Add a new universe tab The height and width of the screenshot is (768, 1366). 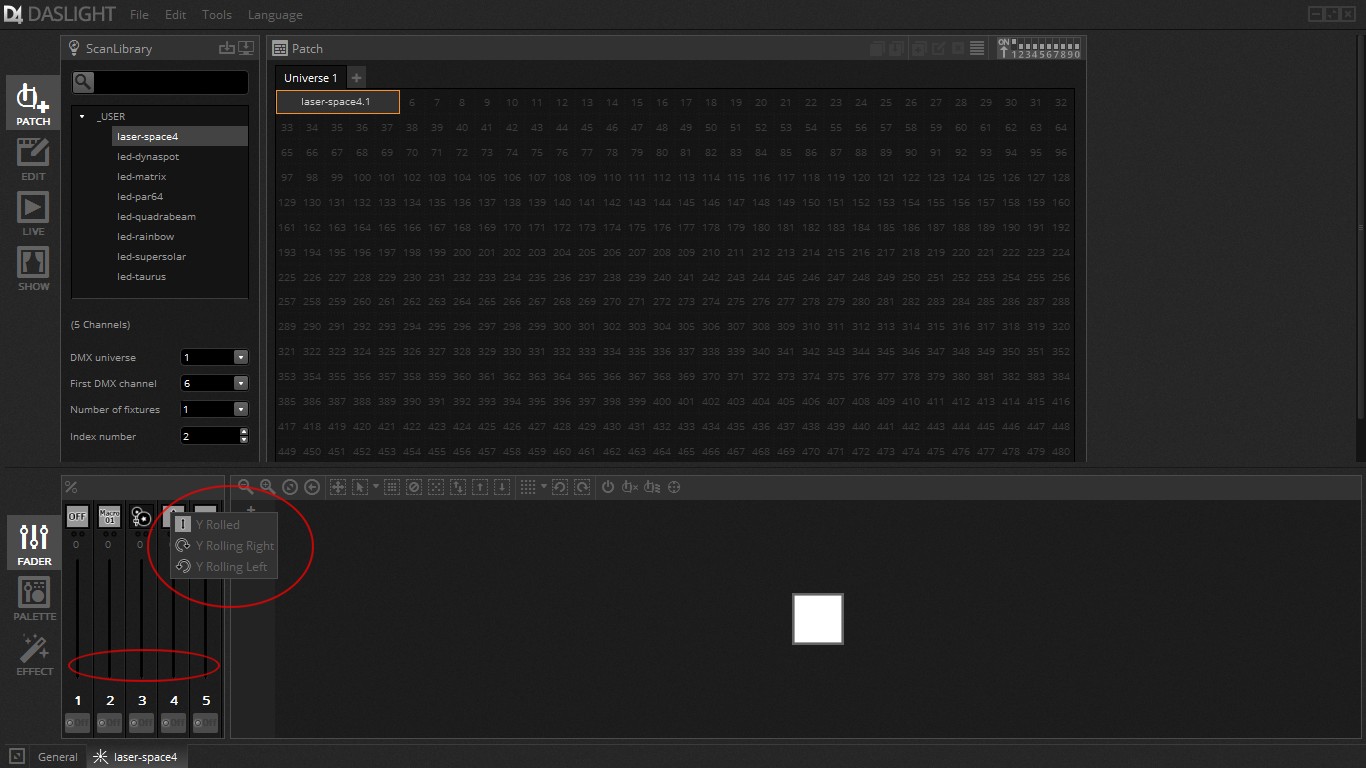click(356, 78)
